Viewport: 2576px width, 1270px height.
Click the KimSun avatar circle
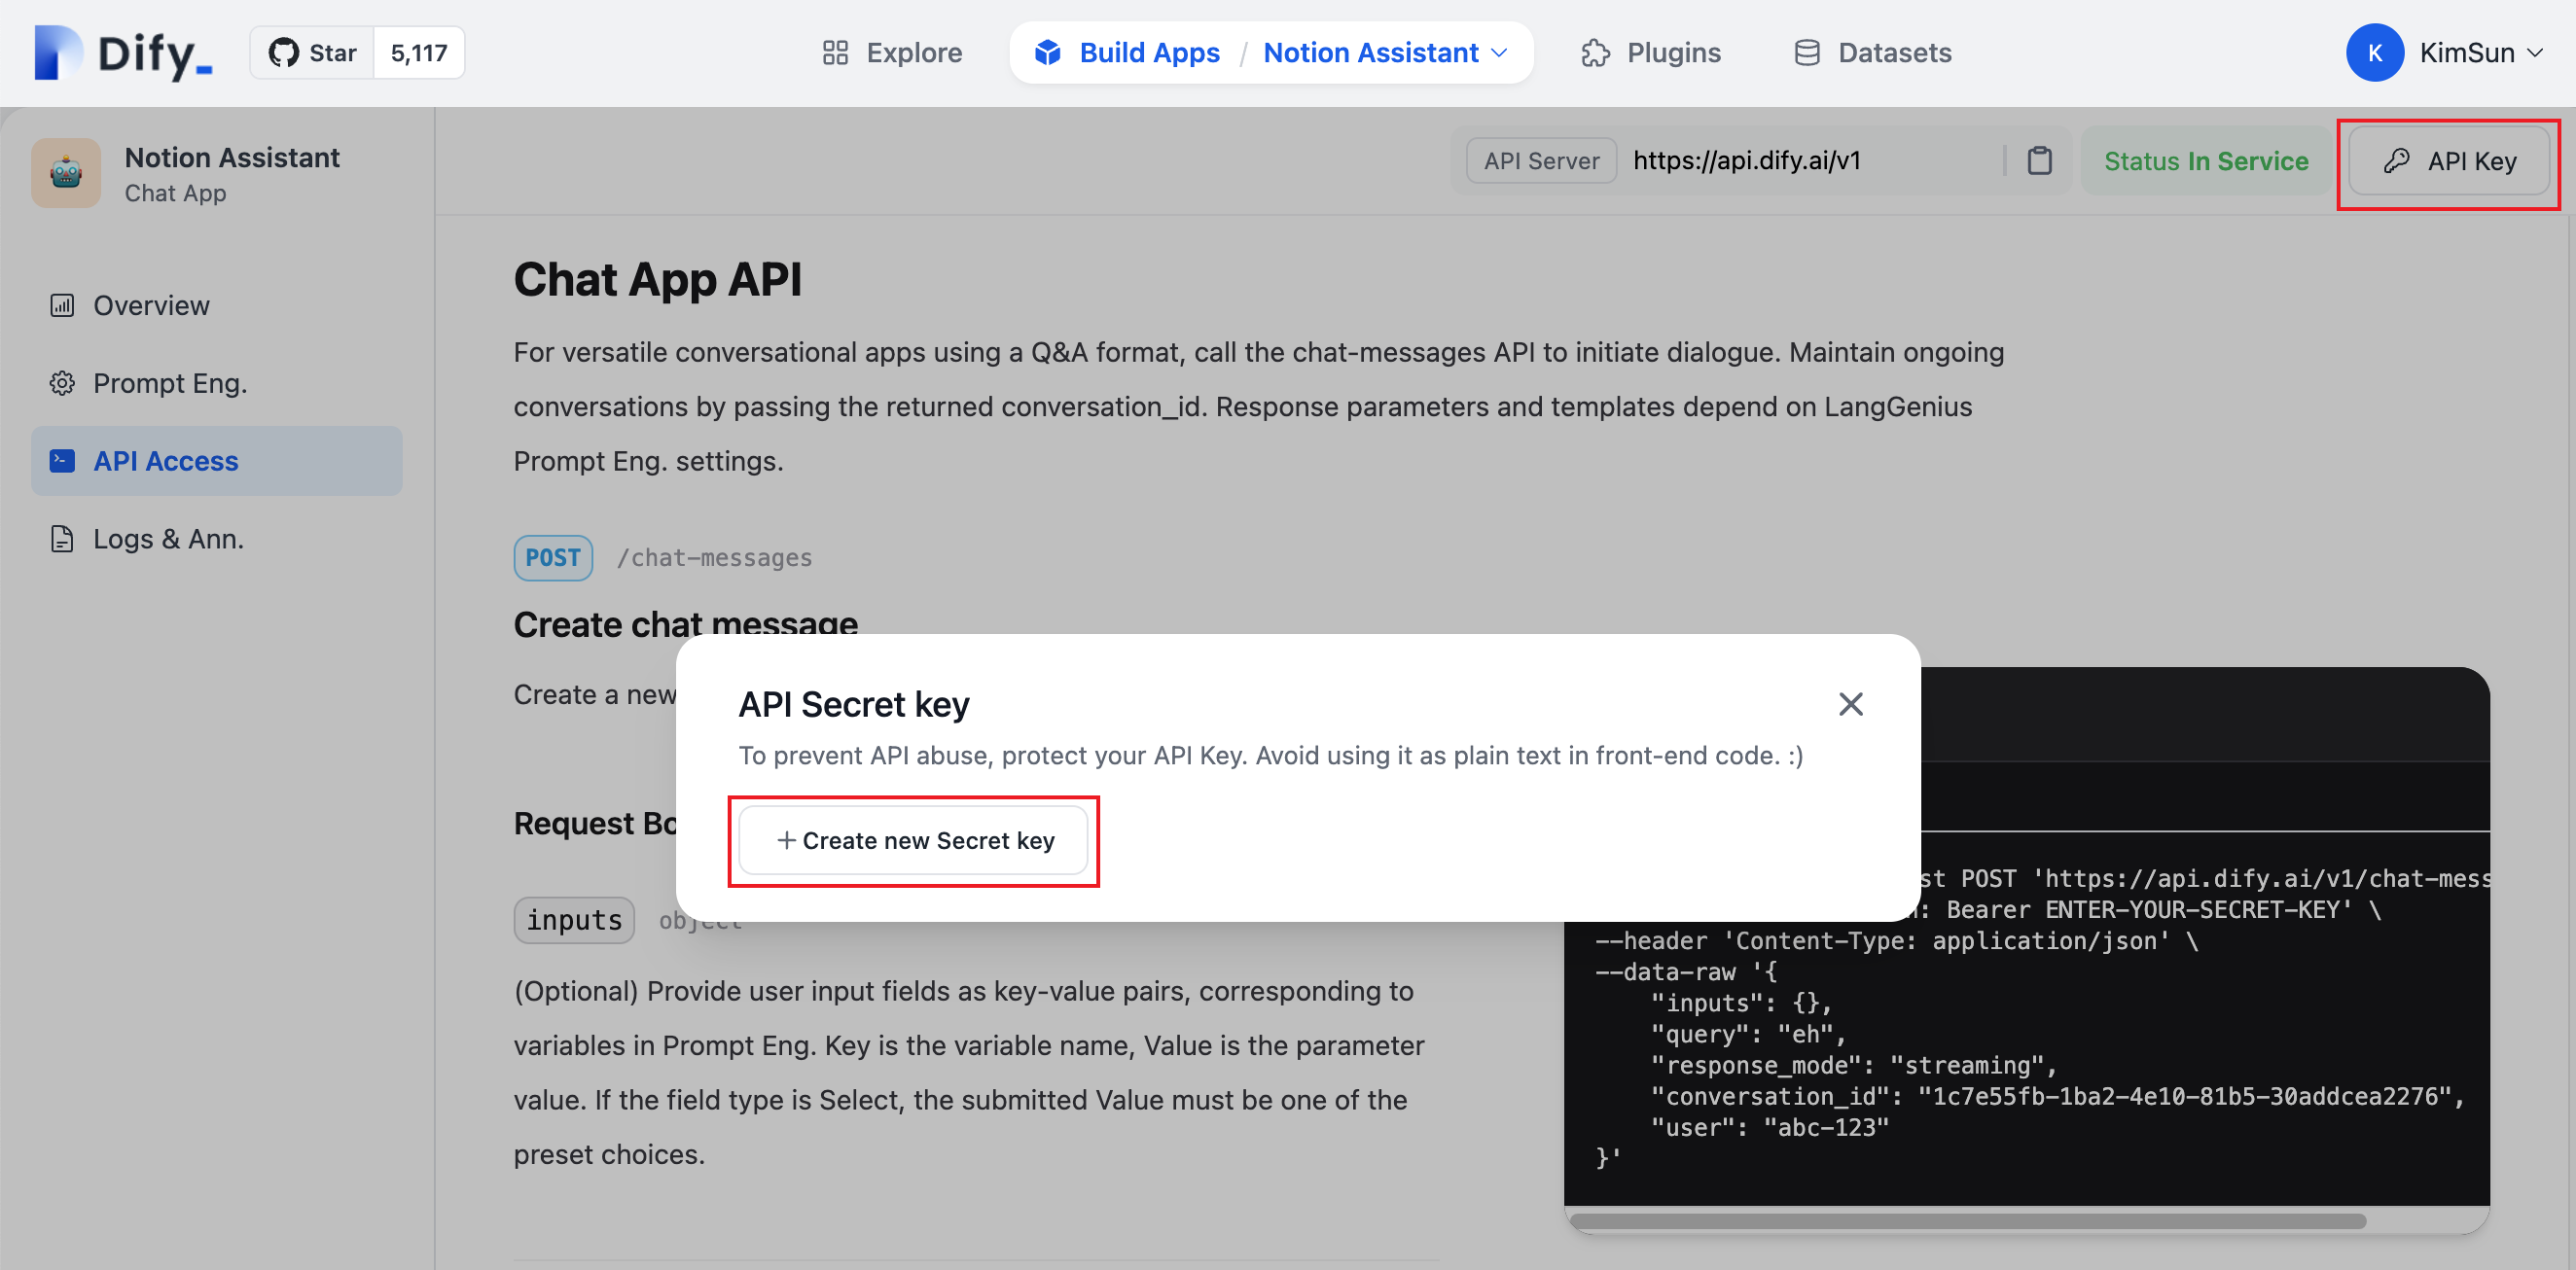pos(2374,53)
